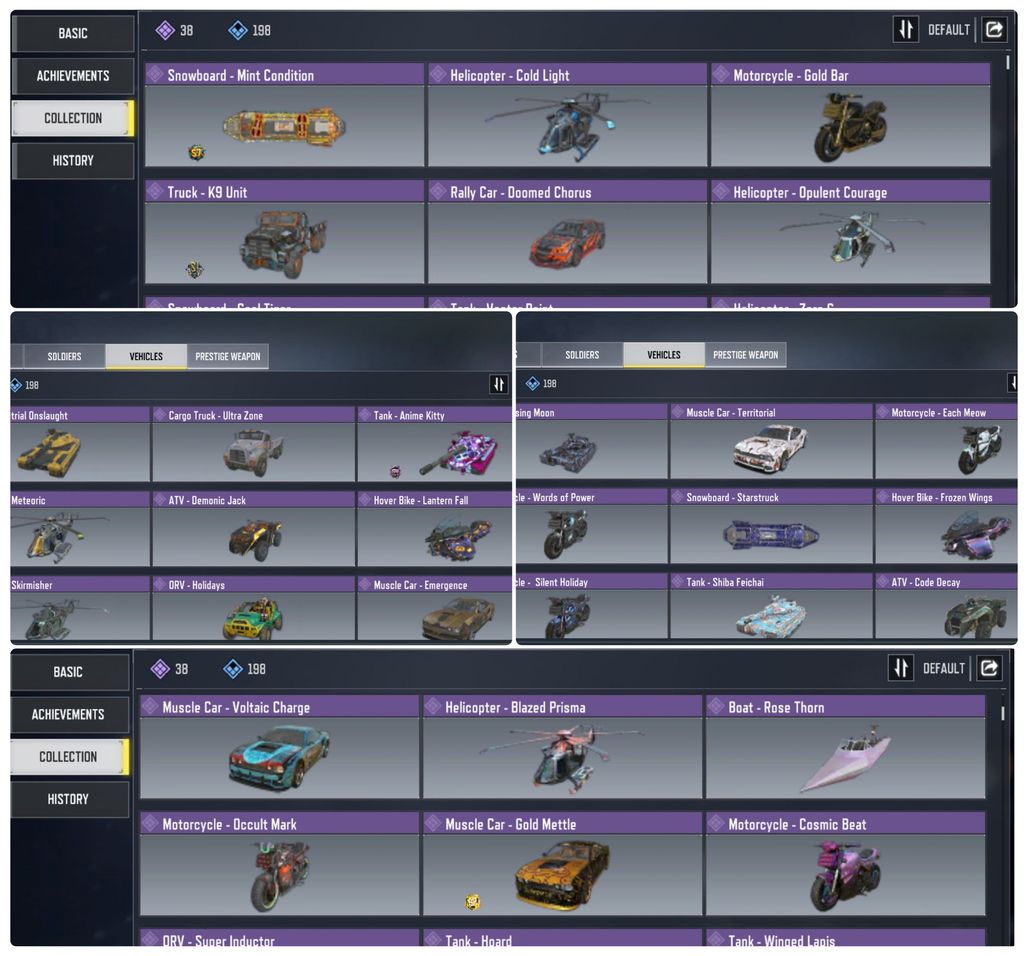
Task: Click the purple diamond 38 currency icon at top
Action: point(165,30)
